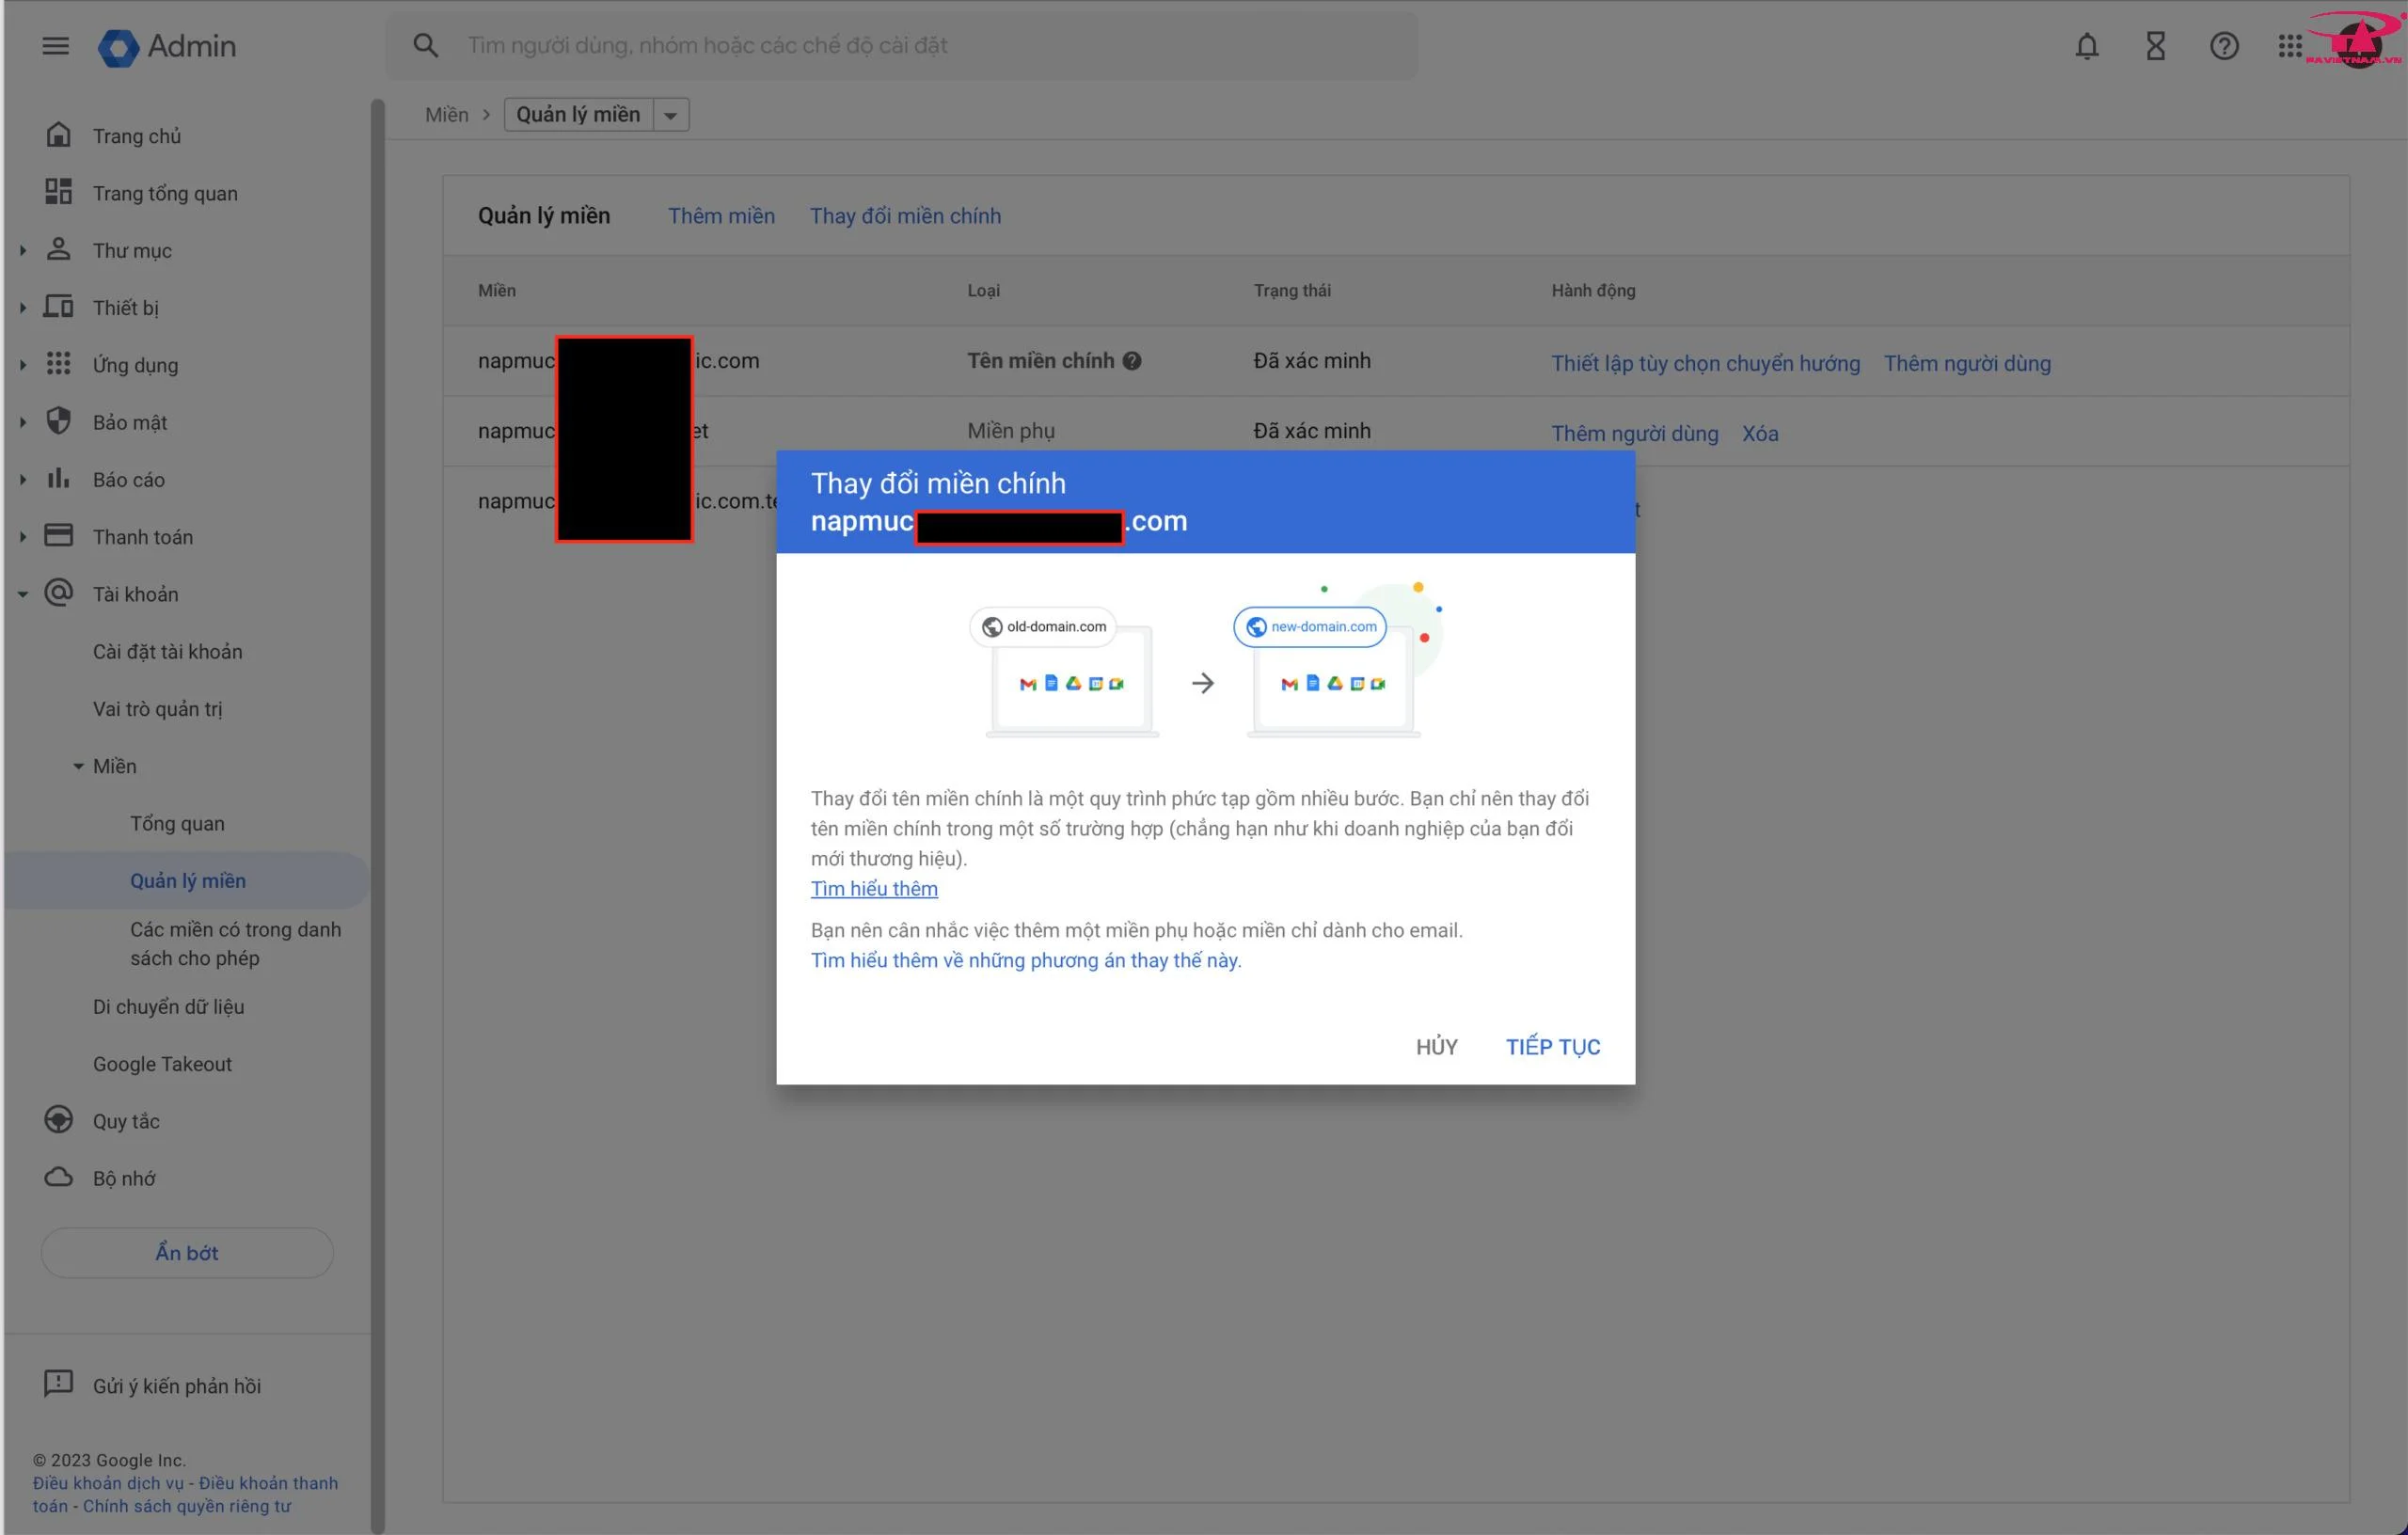The image size is (2408, 1535).
Task: Open Điều khoản dịch vụ link
Action: coord(108,1483)
